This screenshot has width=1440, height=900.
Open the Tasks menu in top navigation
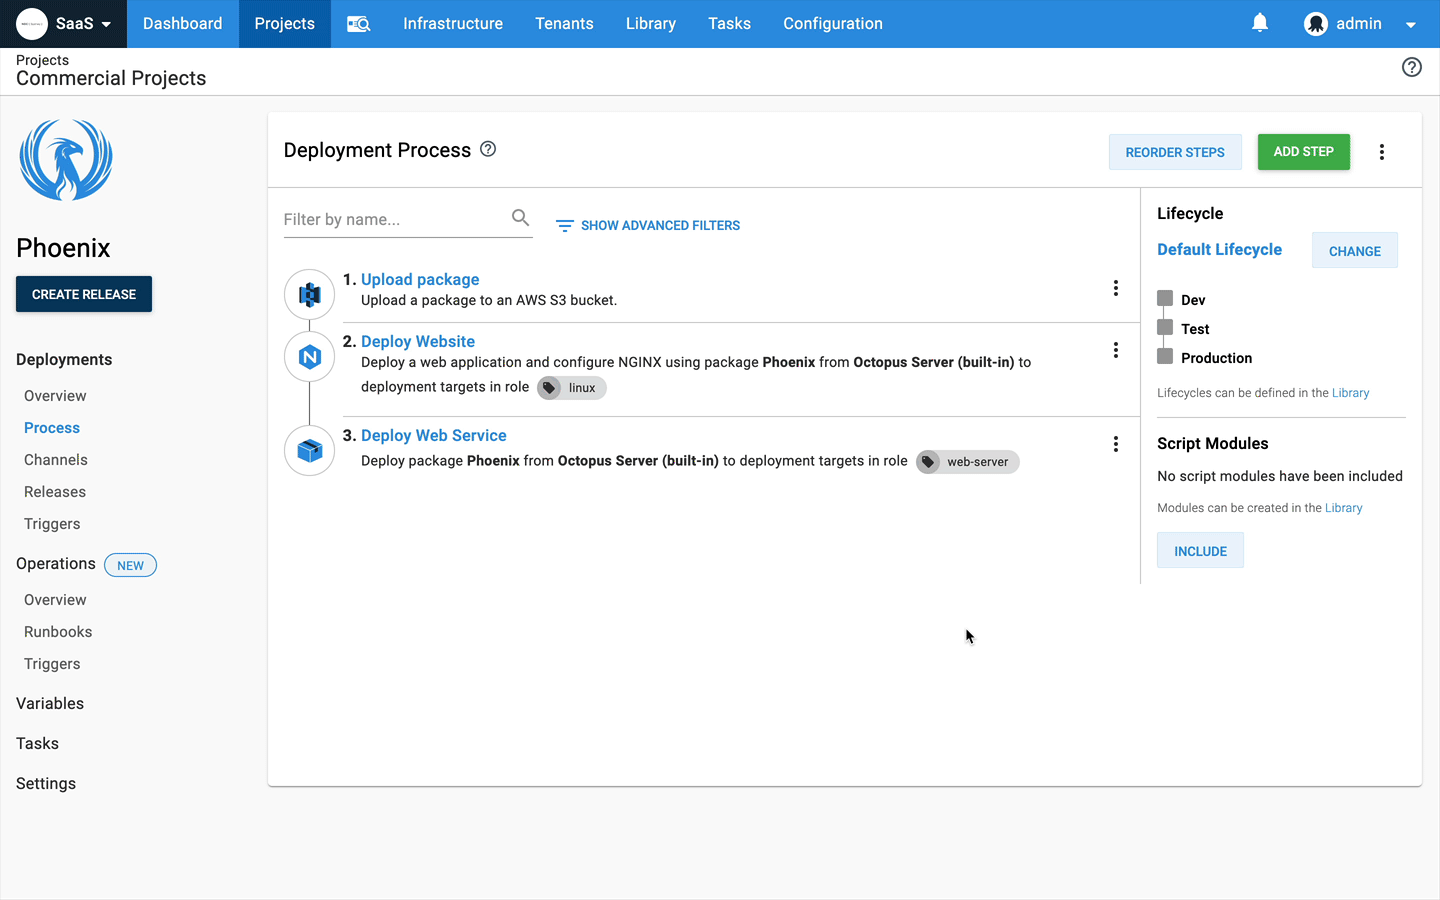(x=729, y=24)
